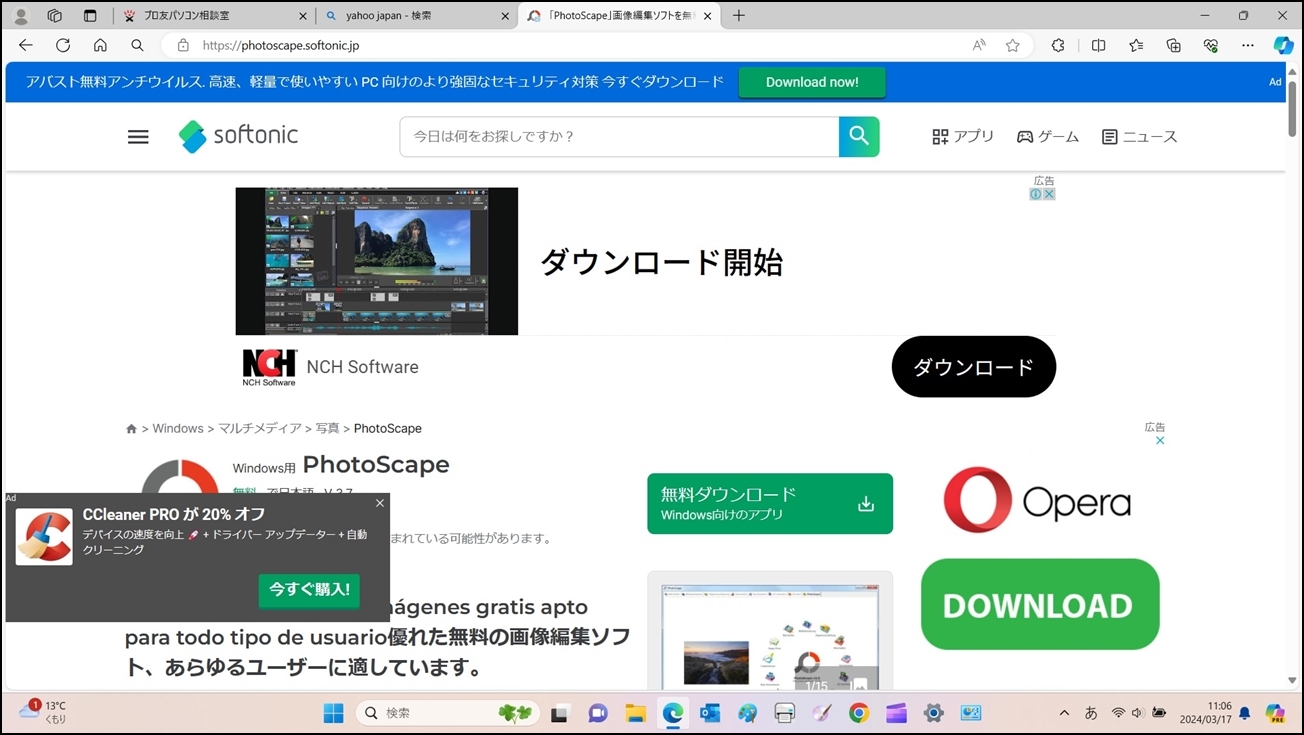Screen dimensions: 1304x735
Task: Click the video editor ad thumbnail
Action: [377, 261]
